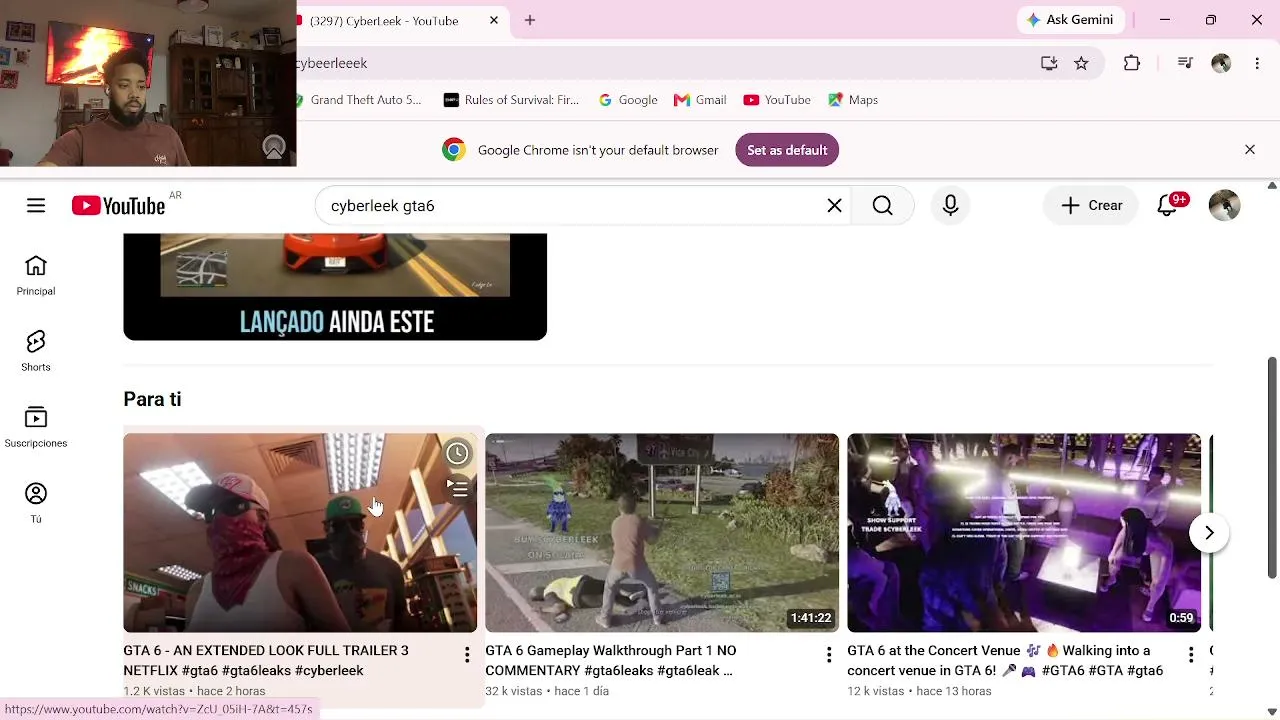Image resolution: width=1280 pixels, height=720 pixels.
Task: Click the Set as default button
Action: (787, 150)
